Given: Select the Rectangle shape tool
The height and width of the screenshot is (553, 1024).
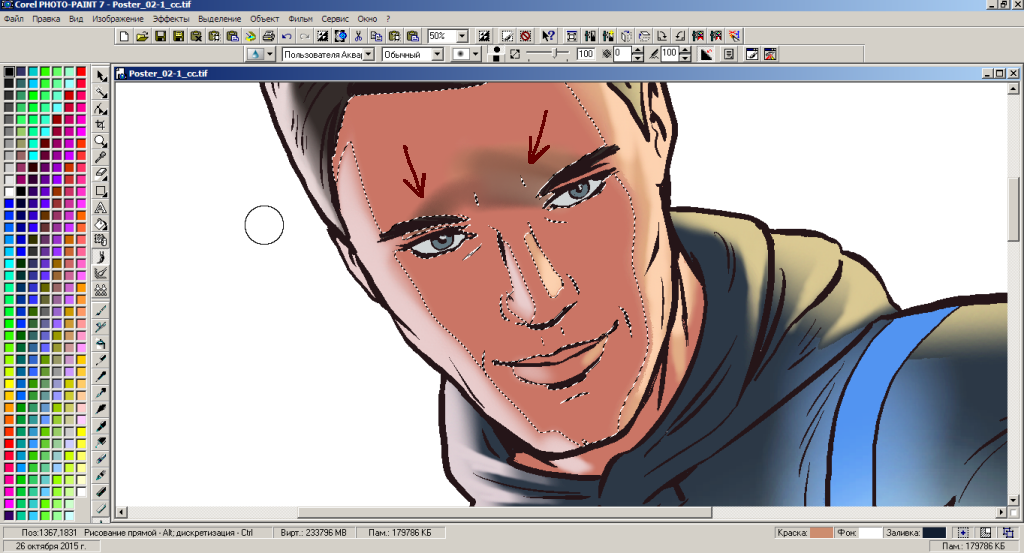Looking at the screenshot, I should point(101,191).
